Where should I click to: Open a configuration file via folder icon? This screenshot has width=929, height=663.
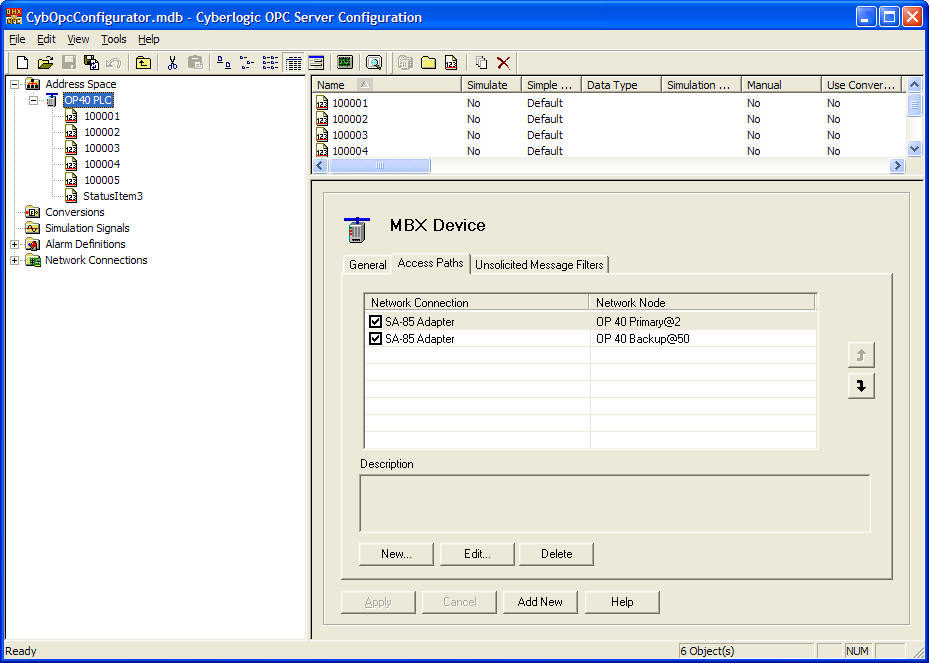[45, 63]
